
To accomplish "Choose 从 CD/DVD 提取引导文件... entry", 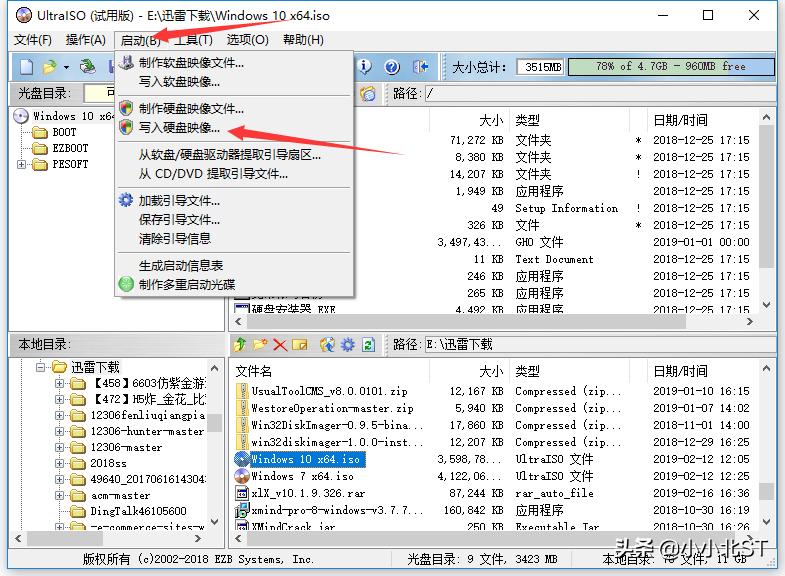I will tap(213, 174).
